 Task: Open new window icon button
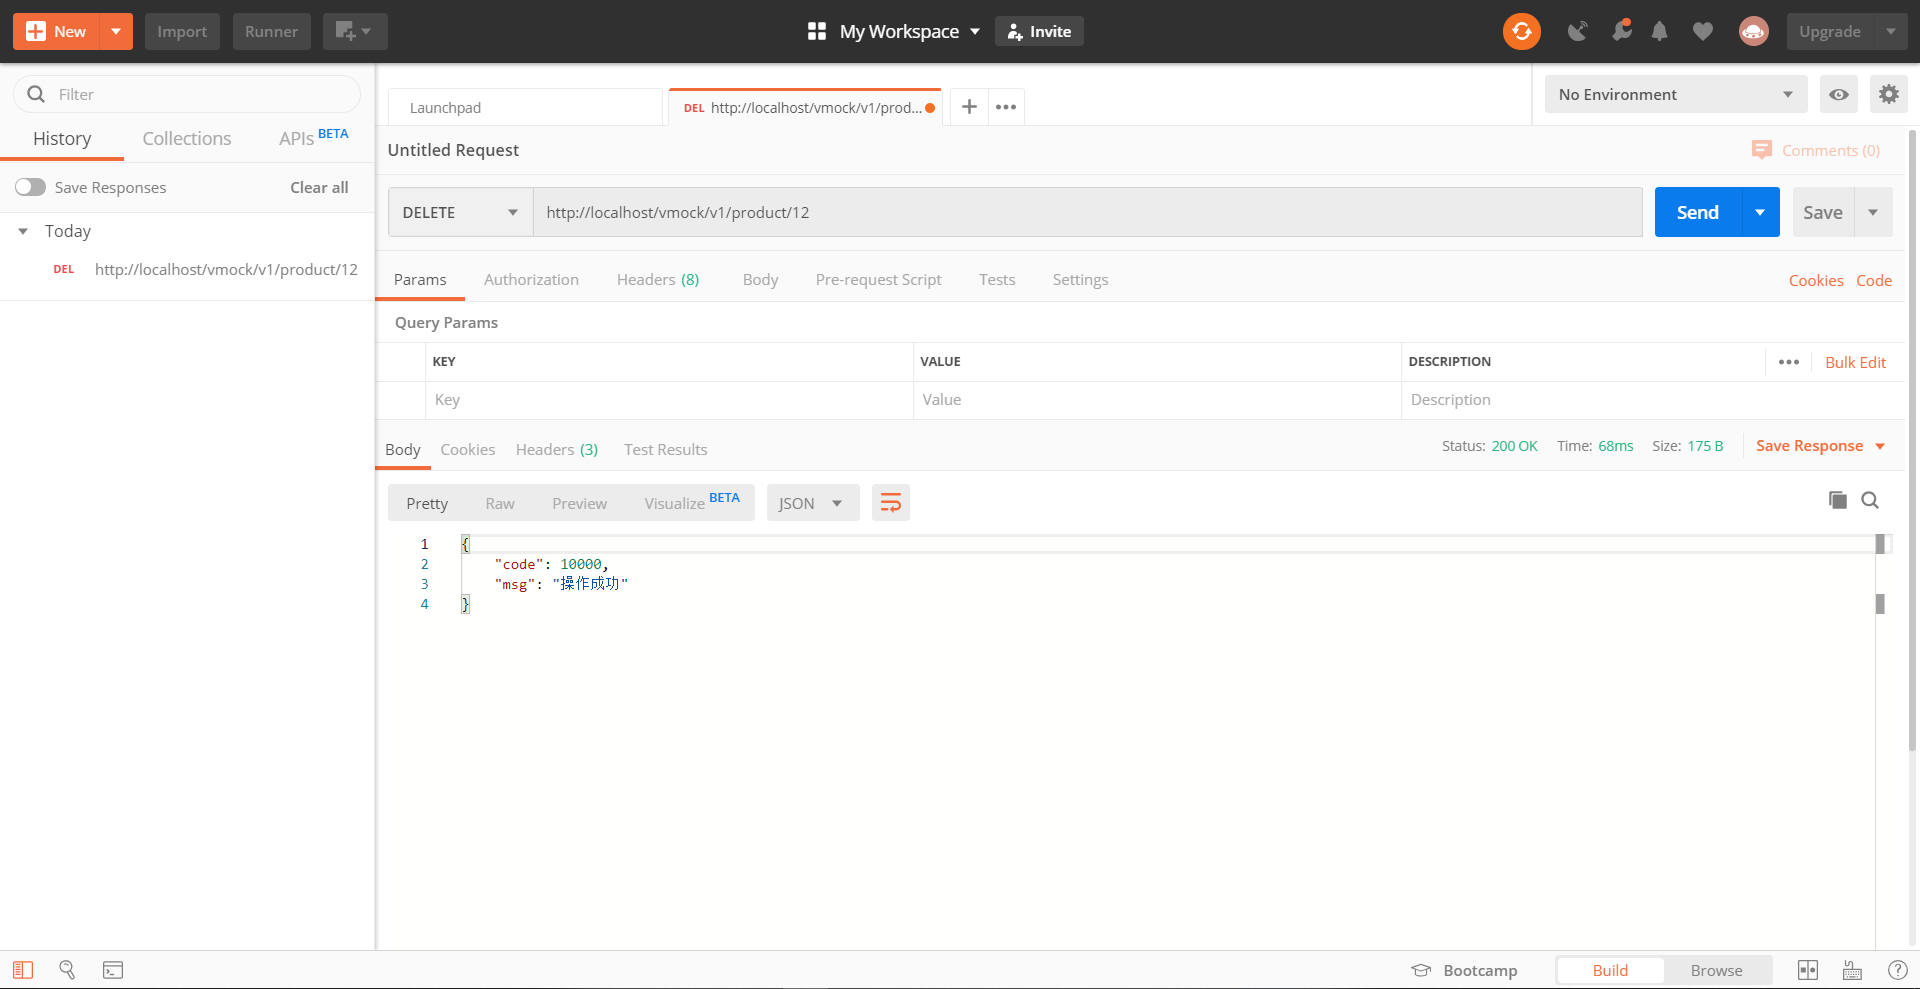click(354, 32)
